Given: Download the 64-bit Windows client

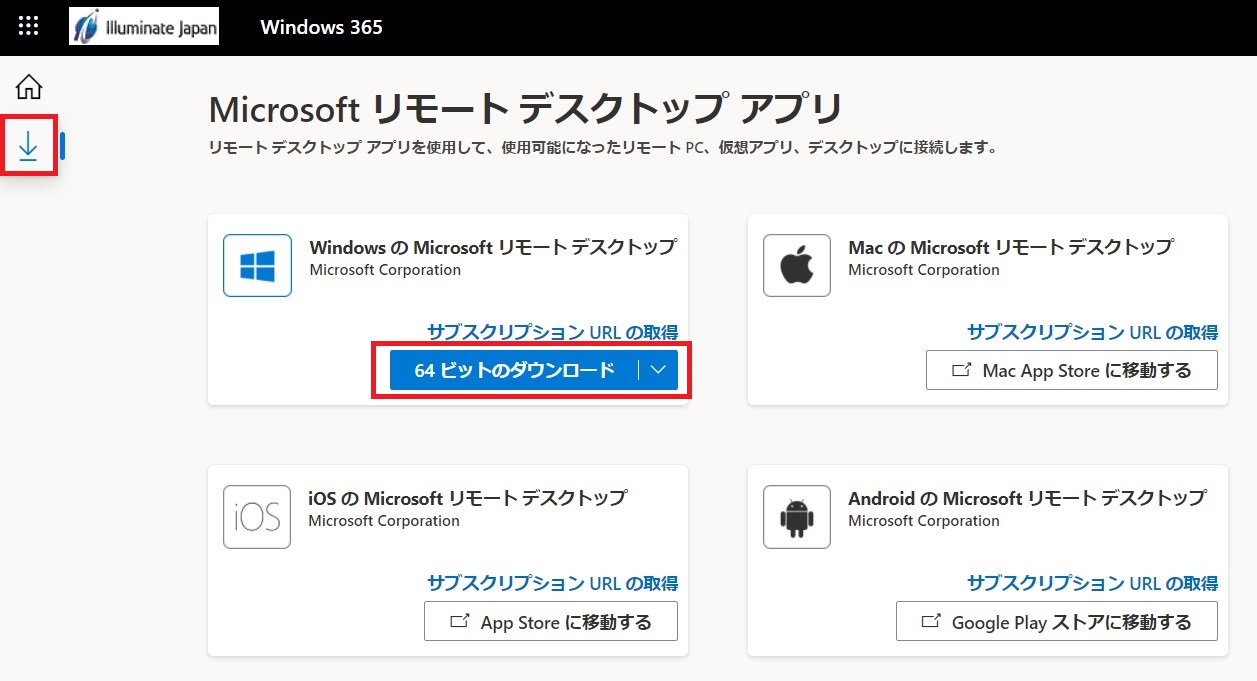Looking at the screenshot, I should click(x=514, y=370).
